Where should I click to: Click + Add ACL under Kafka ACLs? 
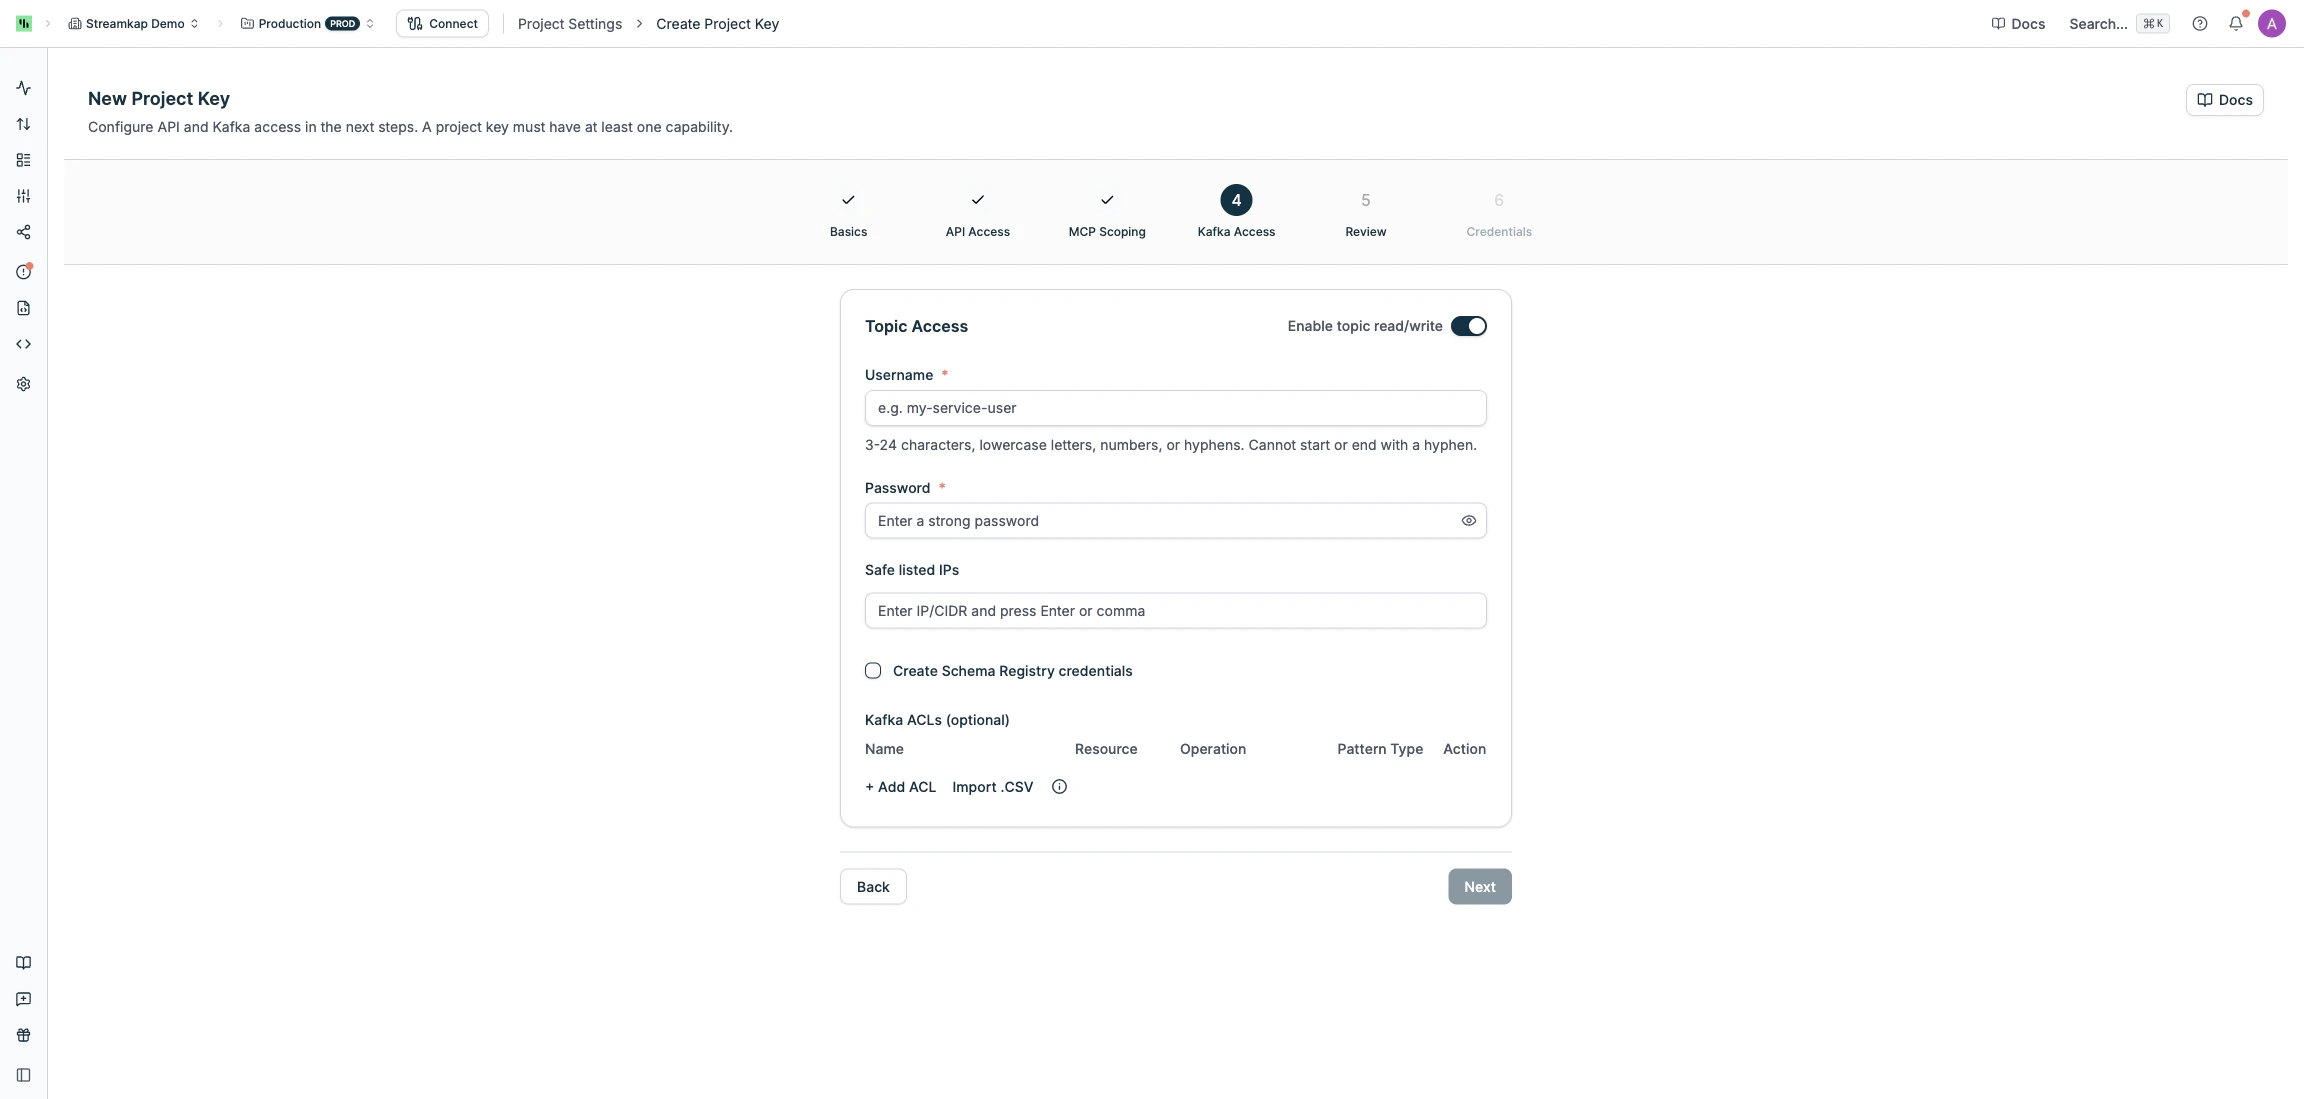point(898,787)
